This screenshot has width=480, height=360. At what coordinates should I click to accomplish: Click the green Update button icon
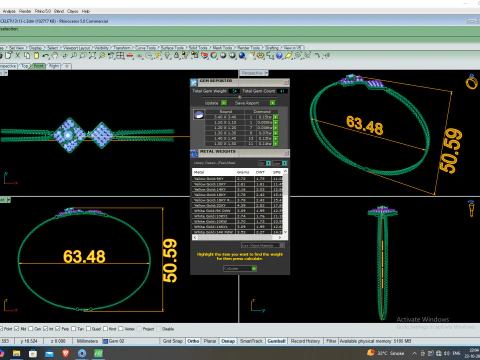pos(224,103)
